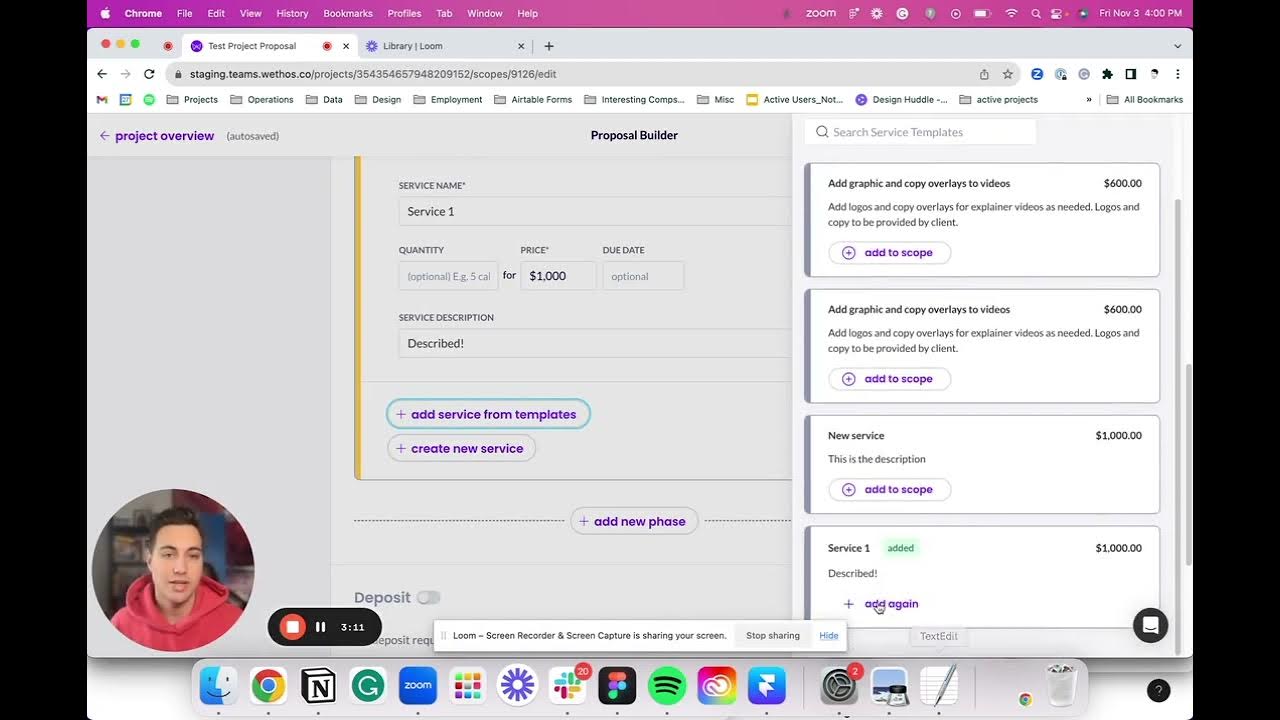
Task: Click Stop sharing in the Loom banner
Action: tap(772, 635)
